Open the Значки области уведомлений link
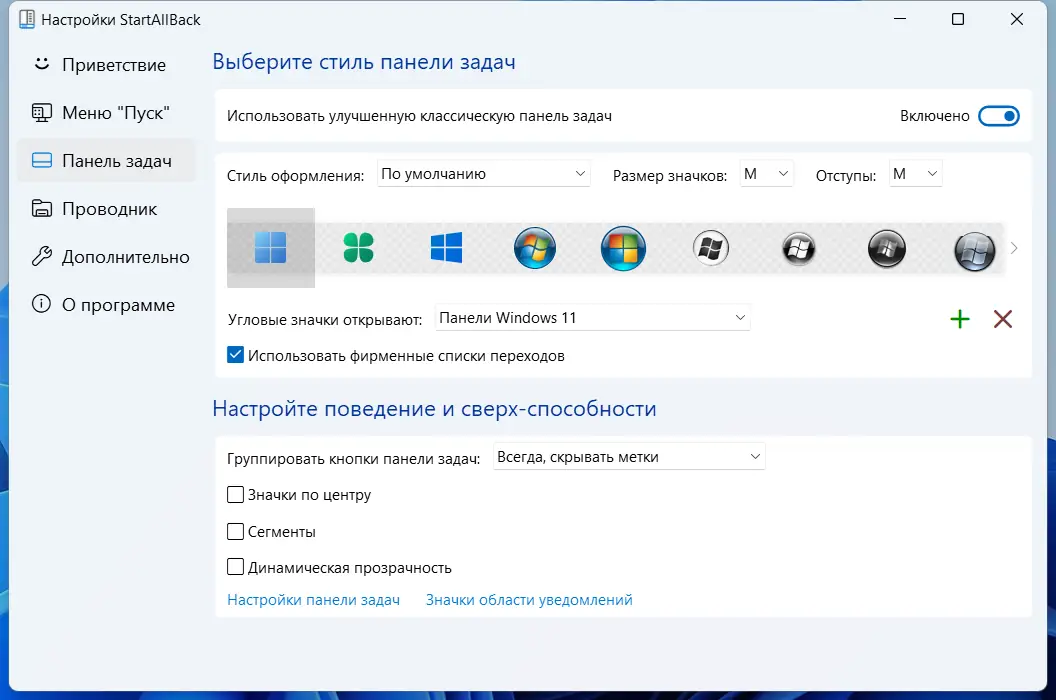This screenshot has height=700, width=1056. tap(528, 599)
